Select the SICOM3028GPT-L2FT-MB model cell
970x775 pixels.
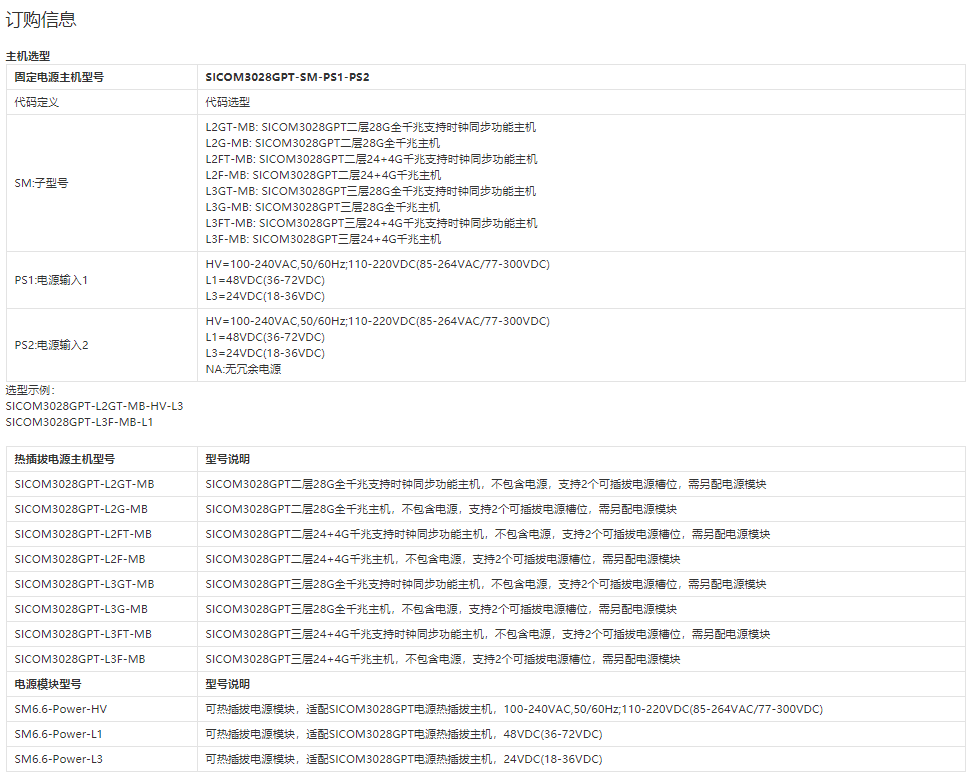coord(83,534)
